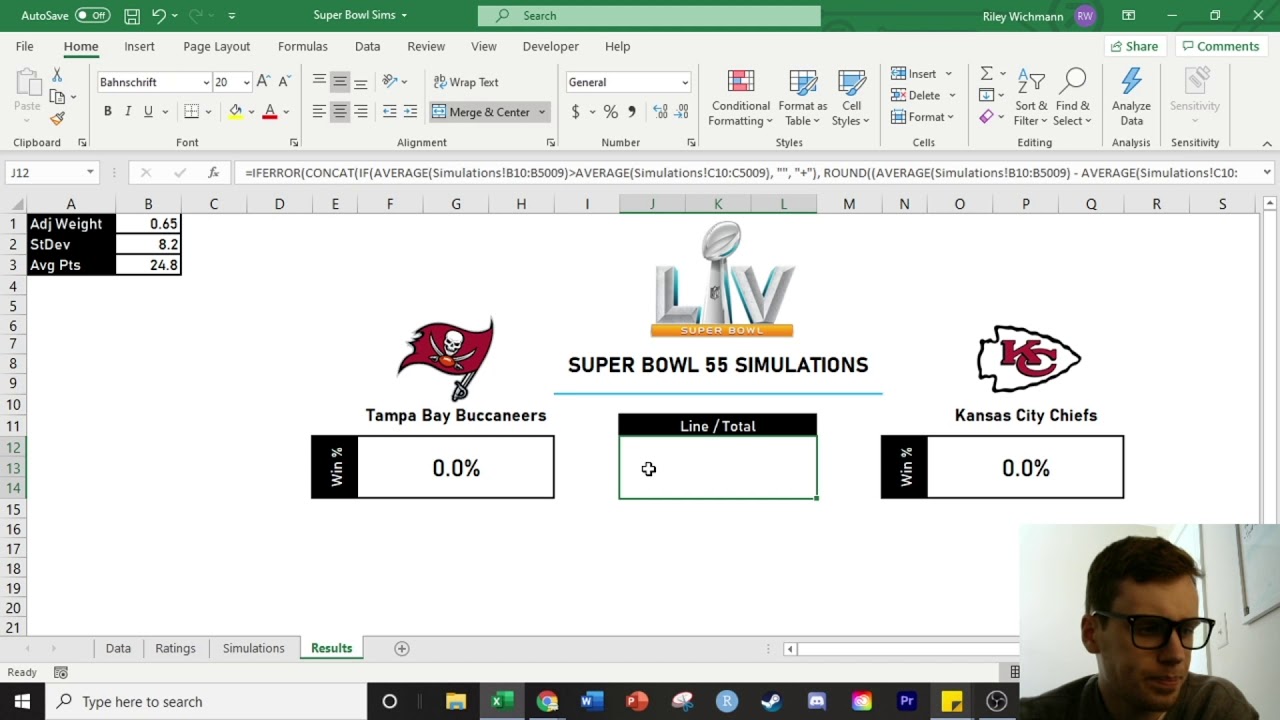Open Conditional Formatting menu
The image size is (1280, 720).
(740, 98)
